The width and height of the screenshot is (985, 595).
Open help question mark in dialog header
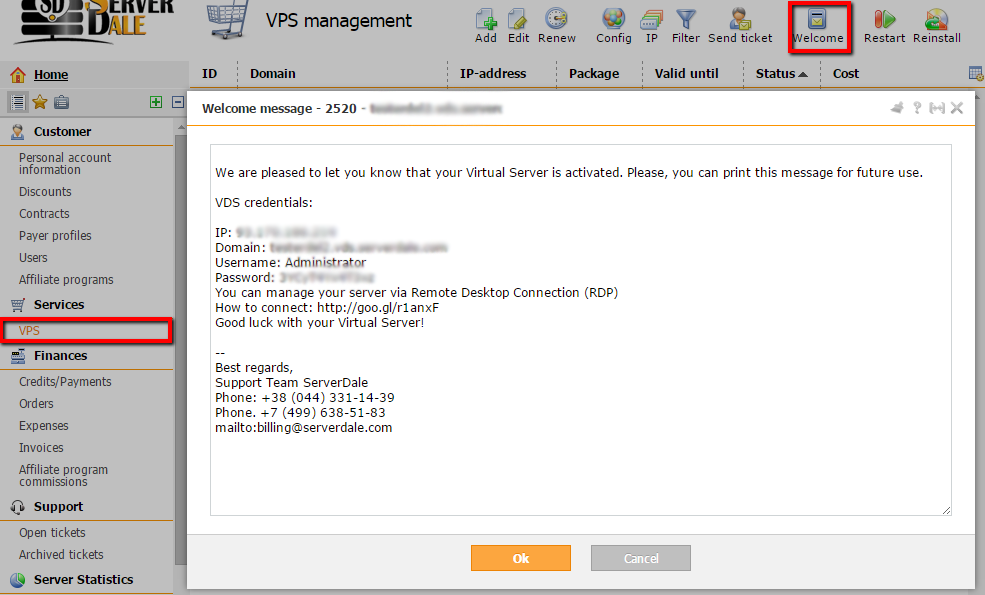(x=917, y=108)
